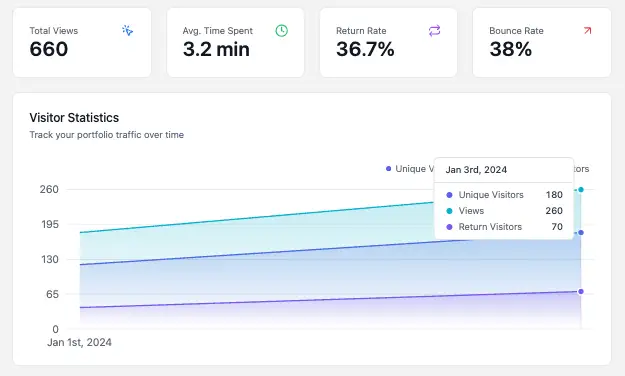Click the 130 y-axis label
This screenshot has height=376, width=625.
[x=50, y=260]
